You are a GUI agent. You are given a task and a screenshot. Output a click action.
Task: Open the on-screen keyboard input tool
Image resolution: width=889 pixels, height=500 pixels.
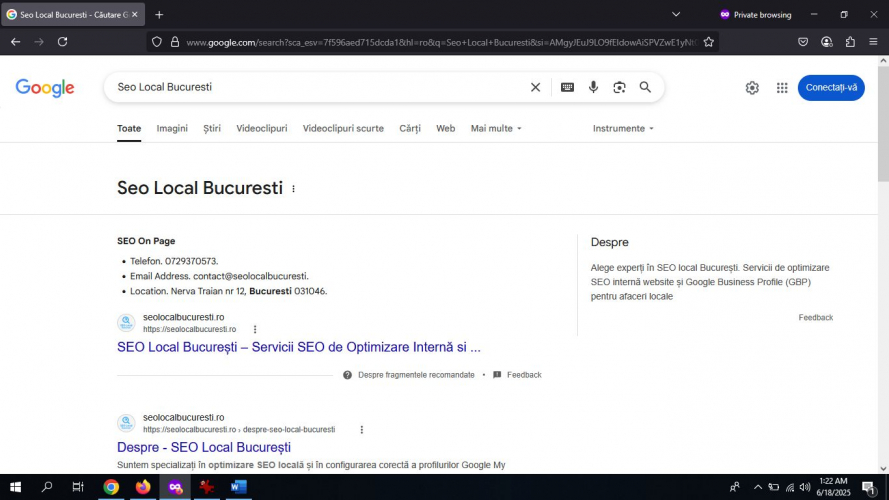567,87
